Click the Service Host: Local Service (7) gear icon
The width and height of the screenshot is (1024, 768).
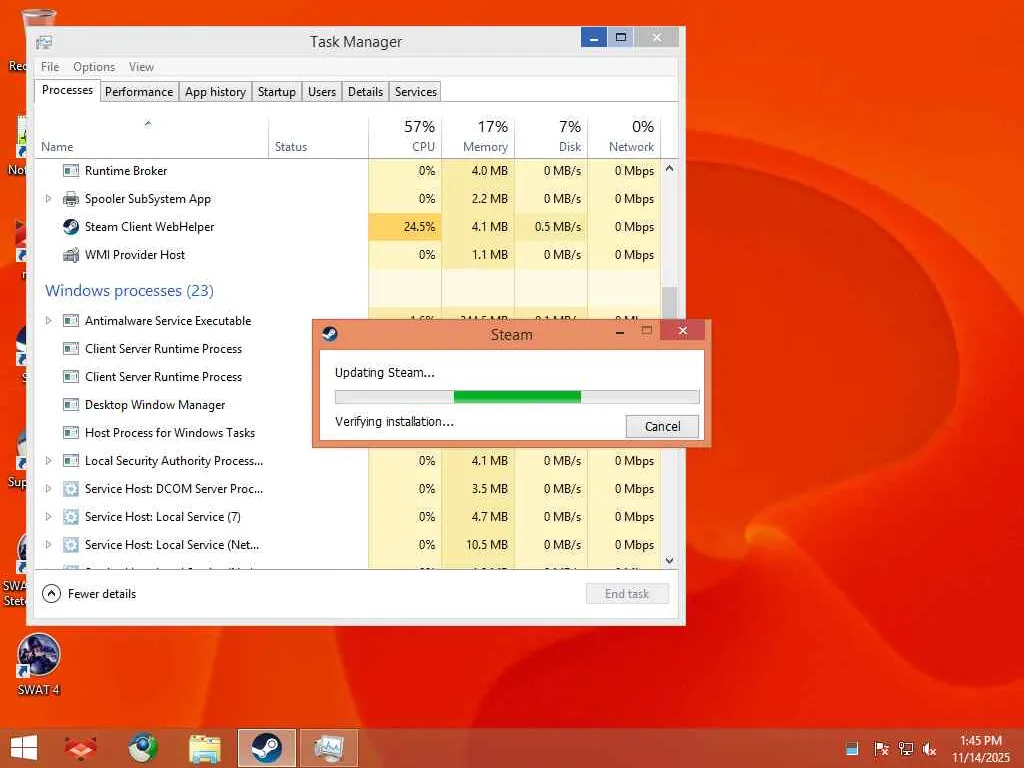(x=71, y=517)
